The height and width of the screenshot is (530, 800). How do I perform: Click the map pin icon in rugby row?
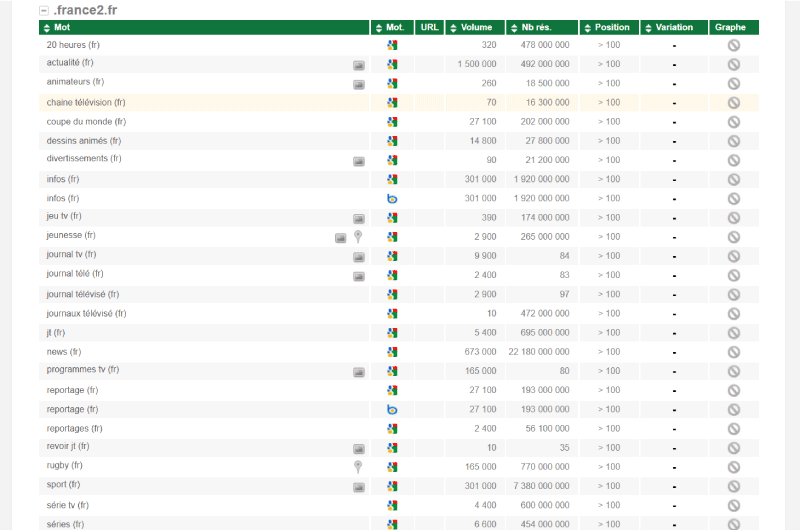tap(358, 467)
